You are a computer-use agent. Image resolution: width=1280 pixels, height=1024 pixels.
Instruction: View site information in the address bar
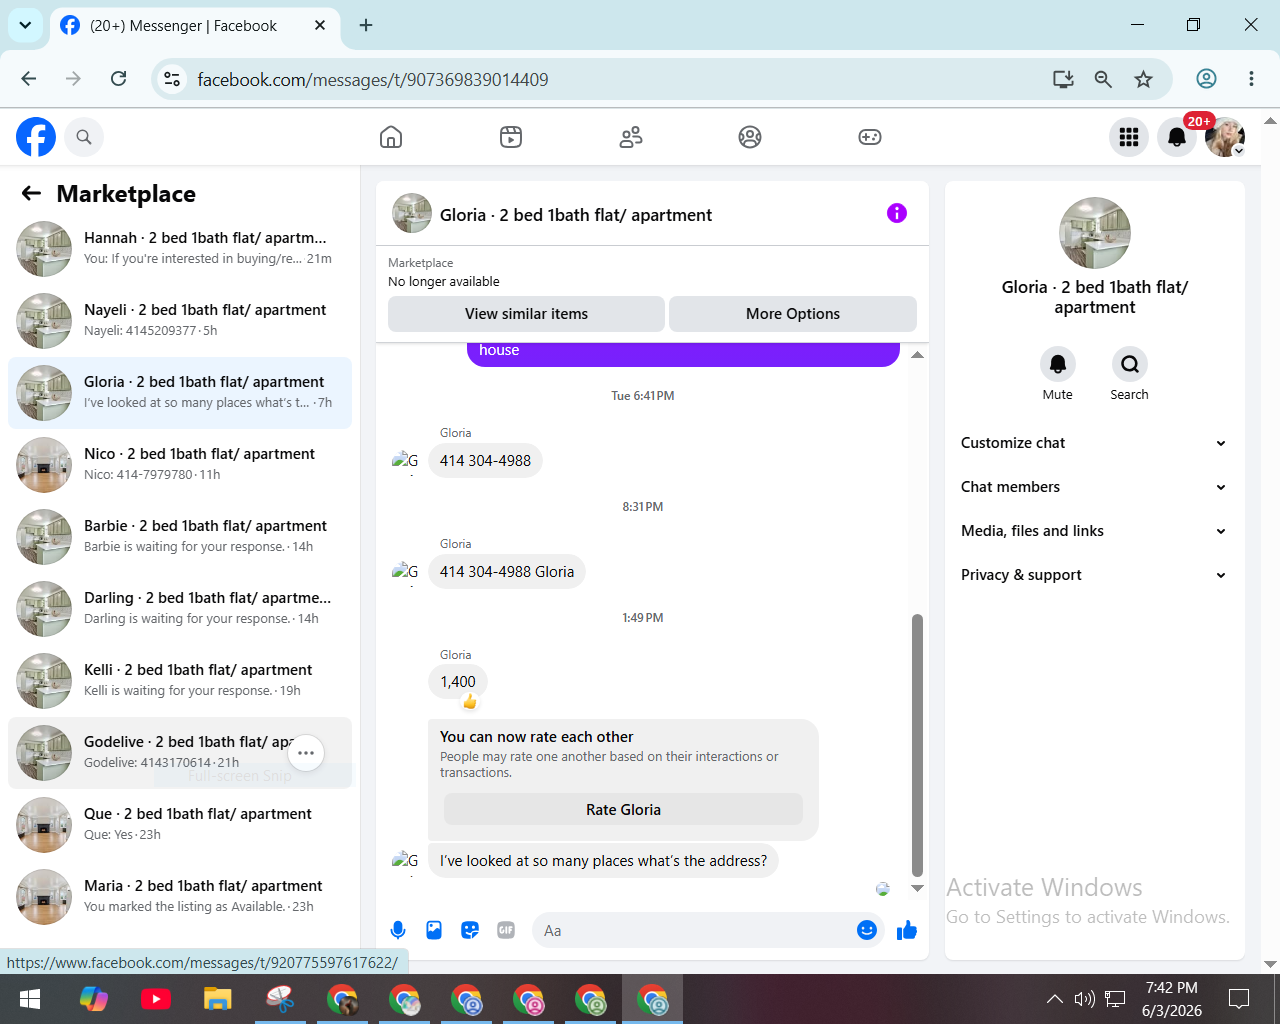point(172,79)
